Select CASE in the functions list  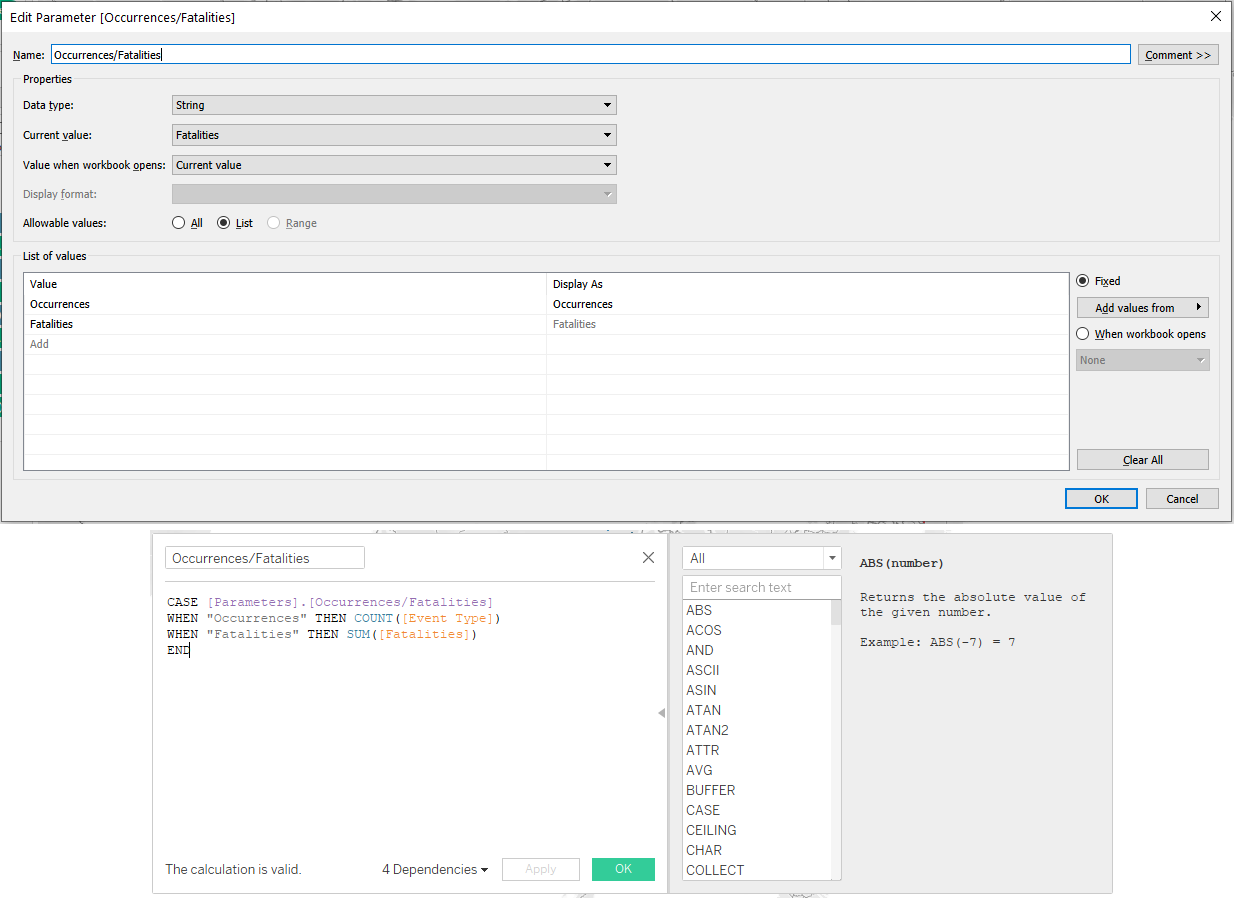[703, 810]
